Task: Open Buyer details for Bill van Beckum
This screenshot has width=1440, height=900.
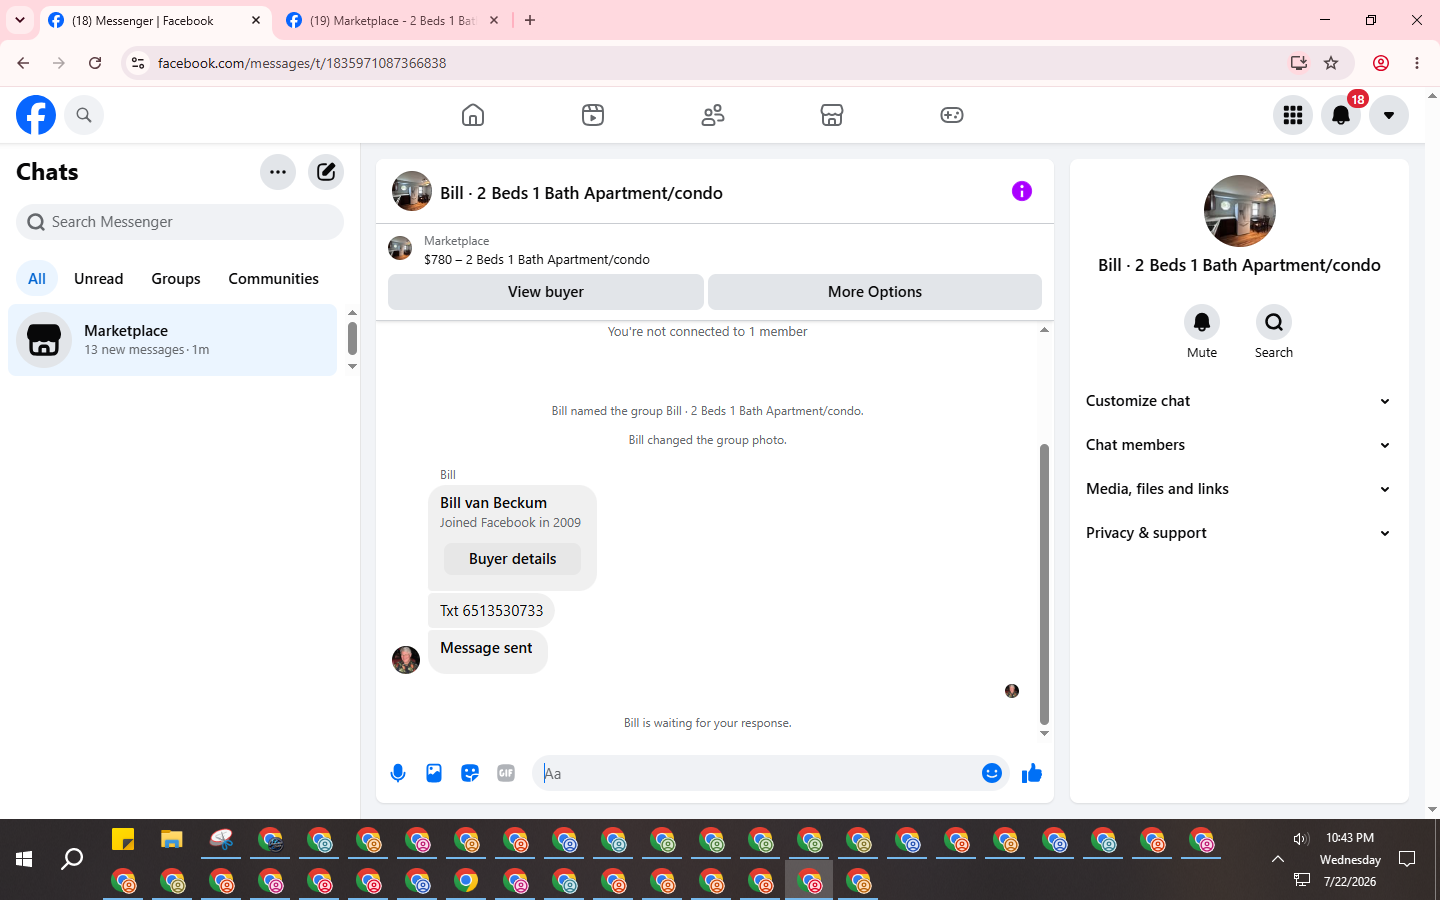Action: [513, 559]
